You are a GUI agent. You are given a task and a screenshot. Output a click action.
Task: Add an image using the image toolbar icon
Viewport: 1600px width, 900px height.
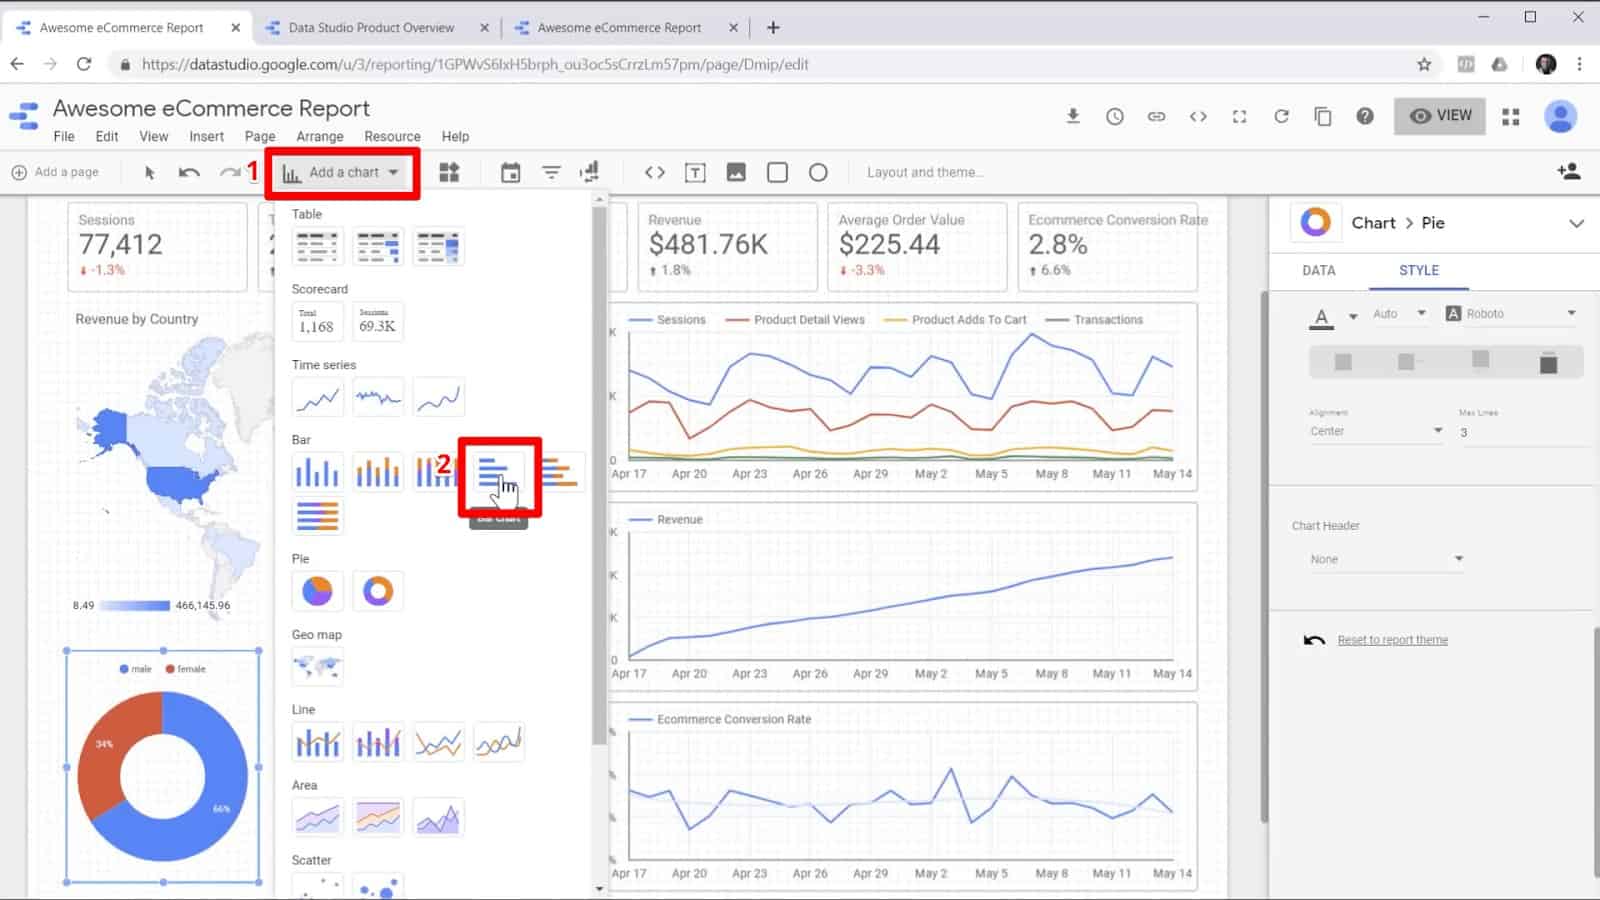coord(736,172)
